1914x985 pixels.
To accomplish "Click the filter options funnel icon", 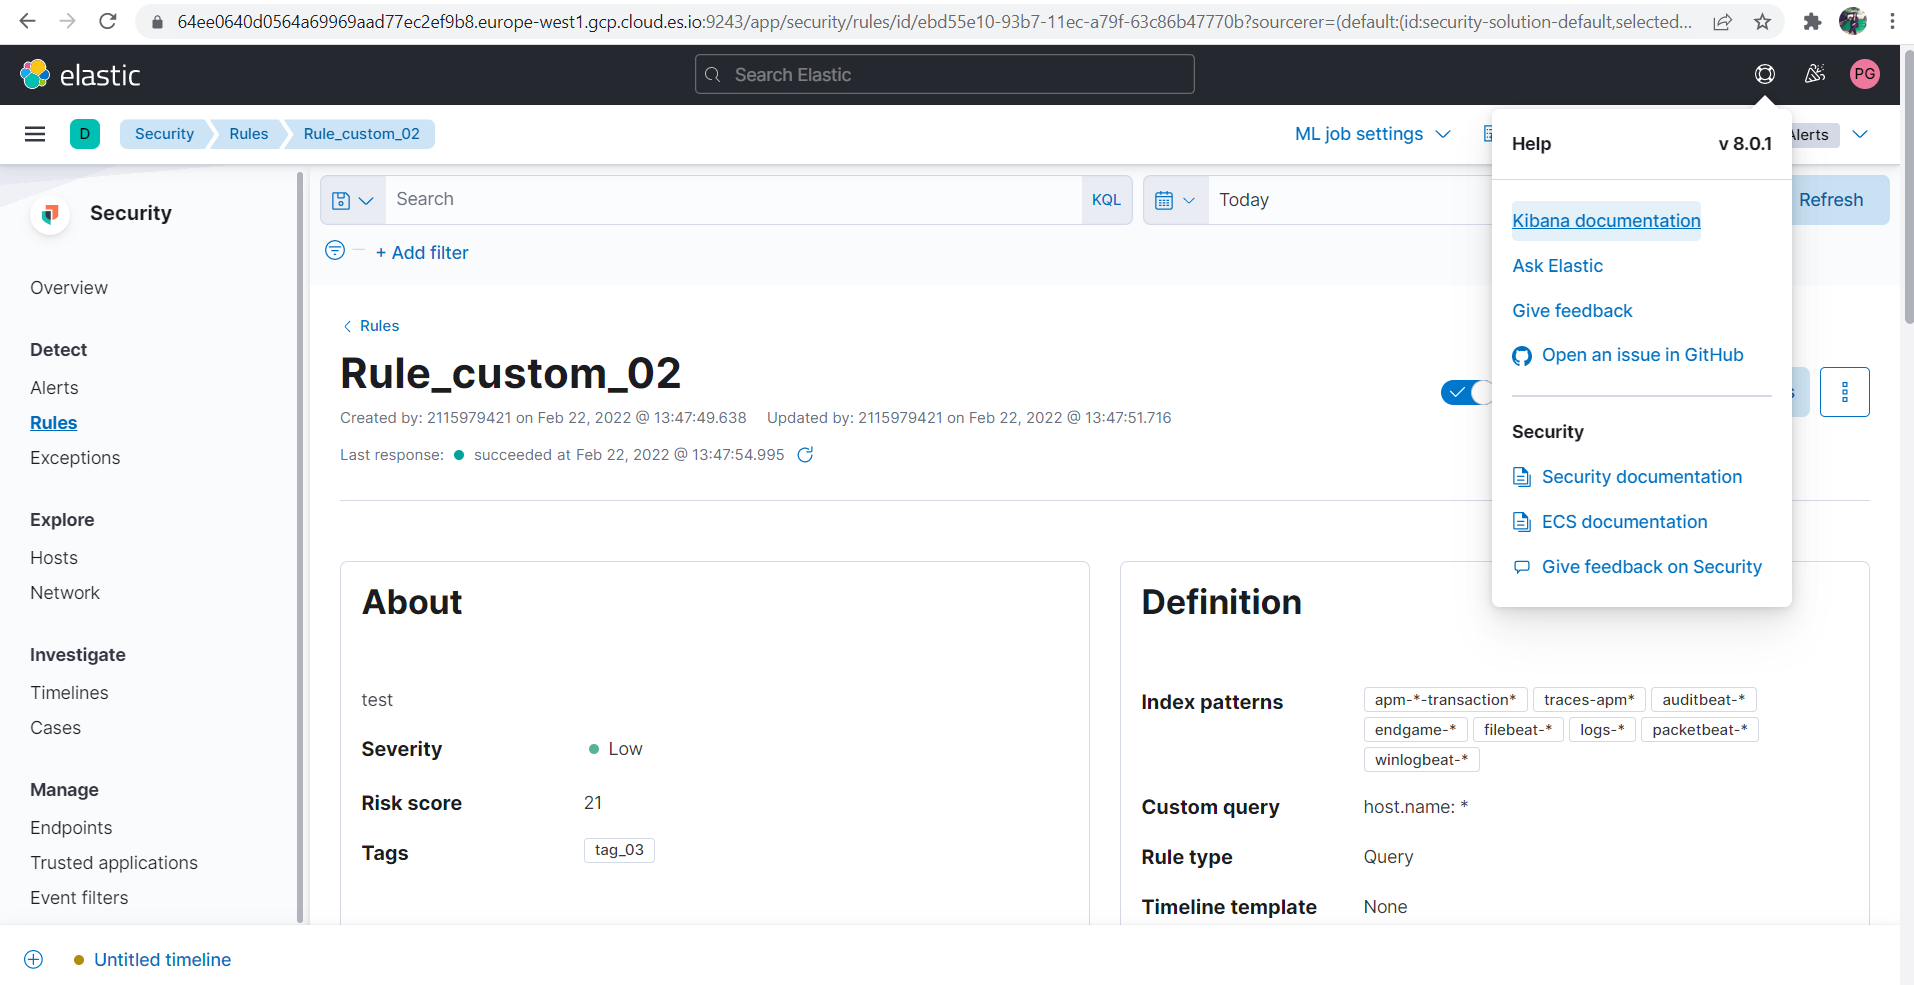I will (335, 250).
